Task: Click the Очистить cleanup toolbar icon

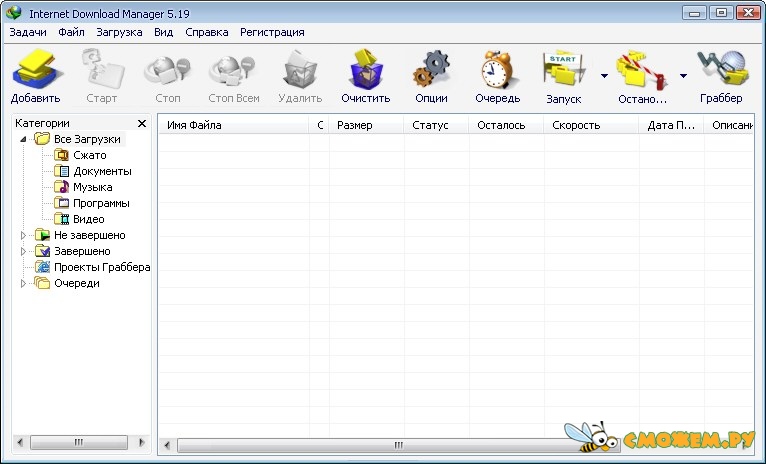Action: (x=366, y=69)
